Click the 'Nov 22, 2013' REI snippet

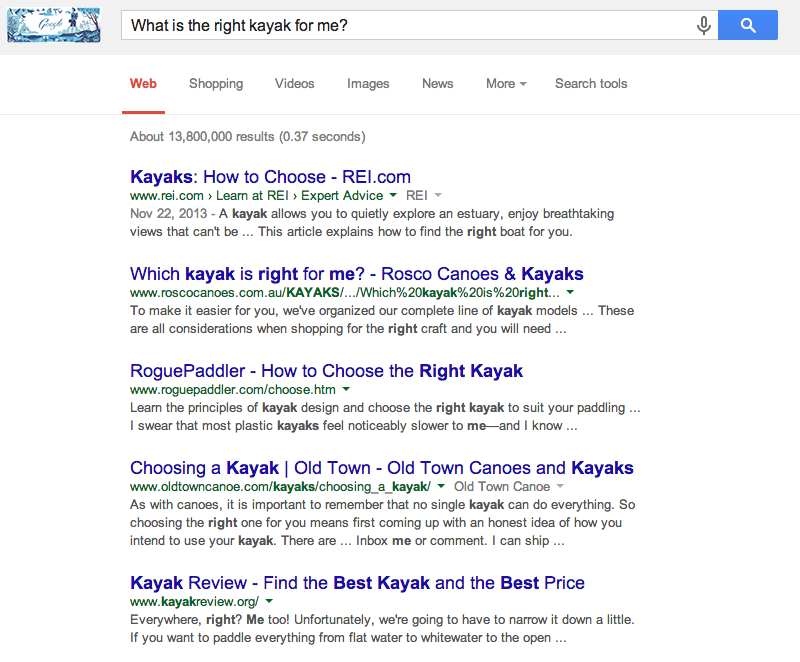point(372,222)
